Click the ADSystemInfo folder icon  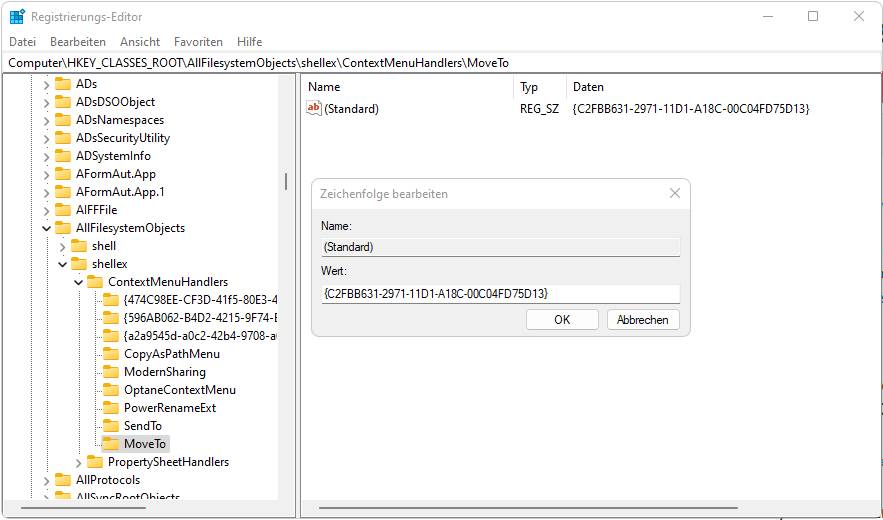pos(63,156)
